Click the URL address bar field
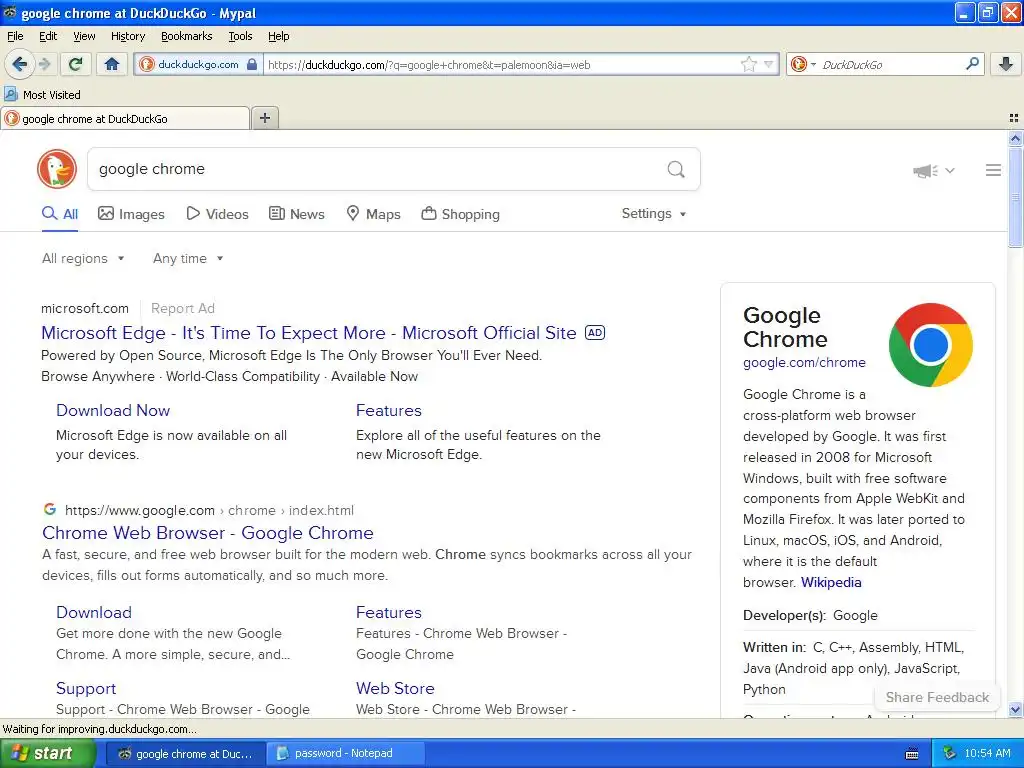This screenshot has height=768, width=1024. tap(502, 64)
